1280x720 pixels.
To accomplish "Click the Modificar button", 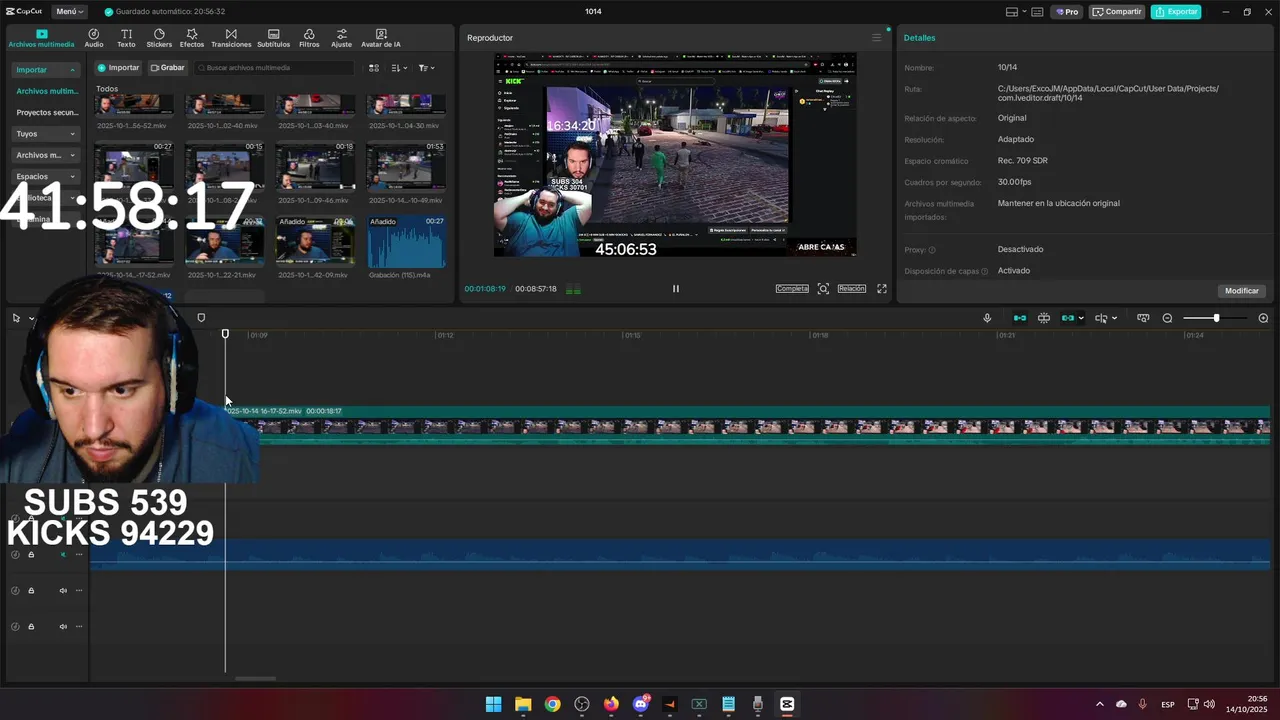I will click(x=1242, y=291).
